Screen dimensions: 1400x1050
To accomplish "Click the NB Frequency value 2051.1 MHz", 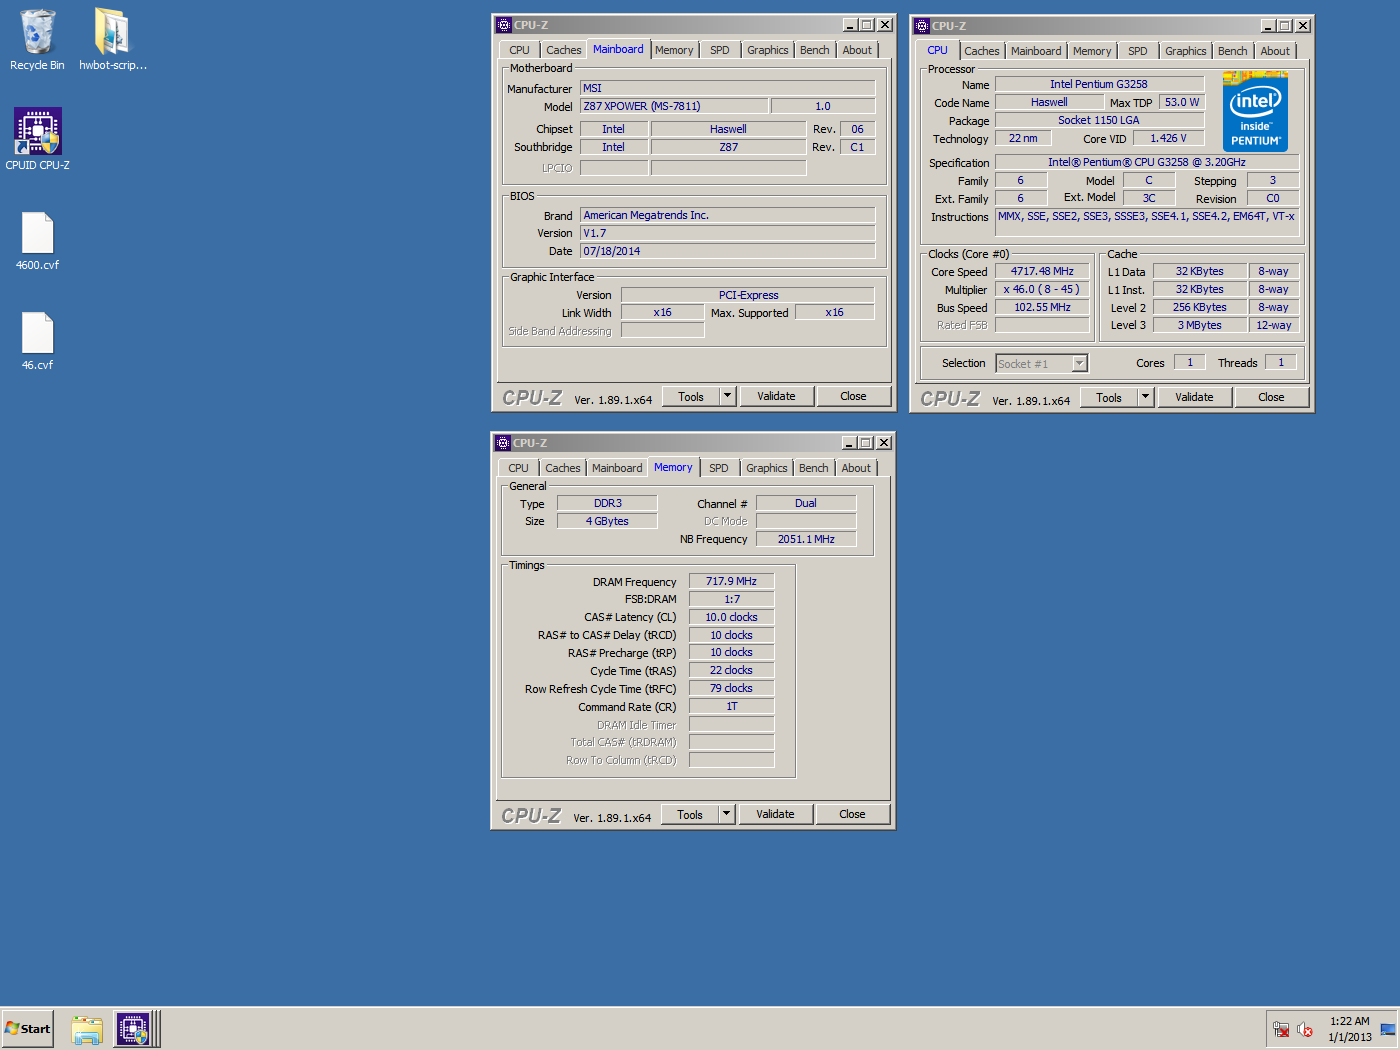I will (806, 540).
